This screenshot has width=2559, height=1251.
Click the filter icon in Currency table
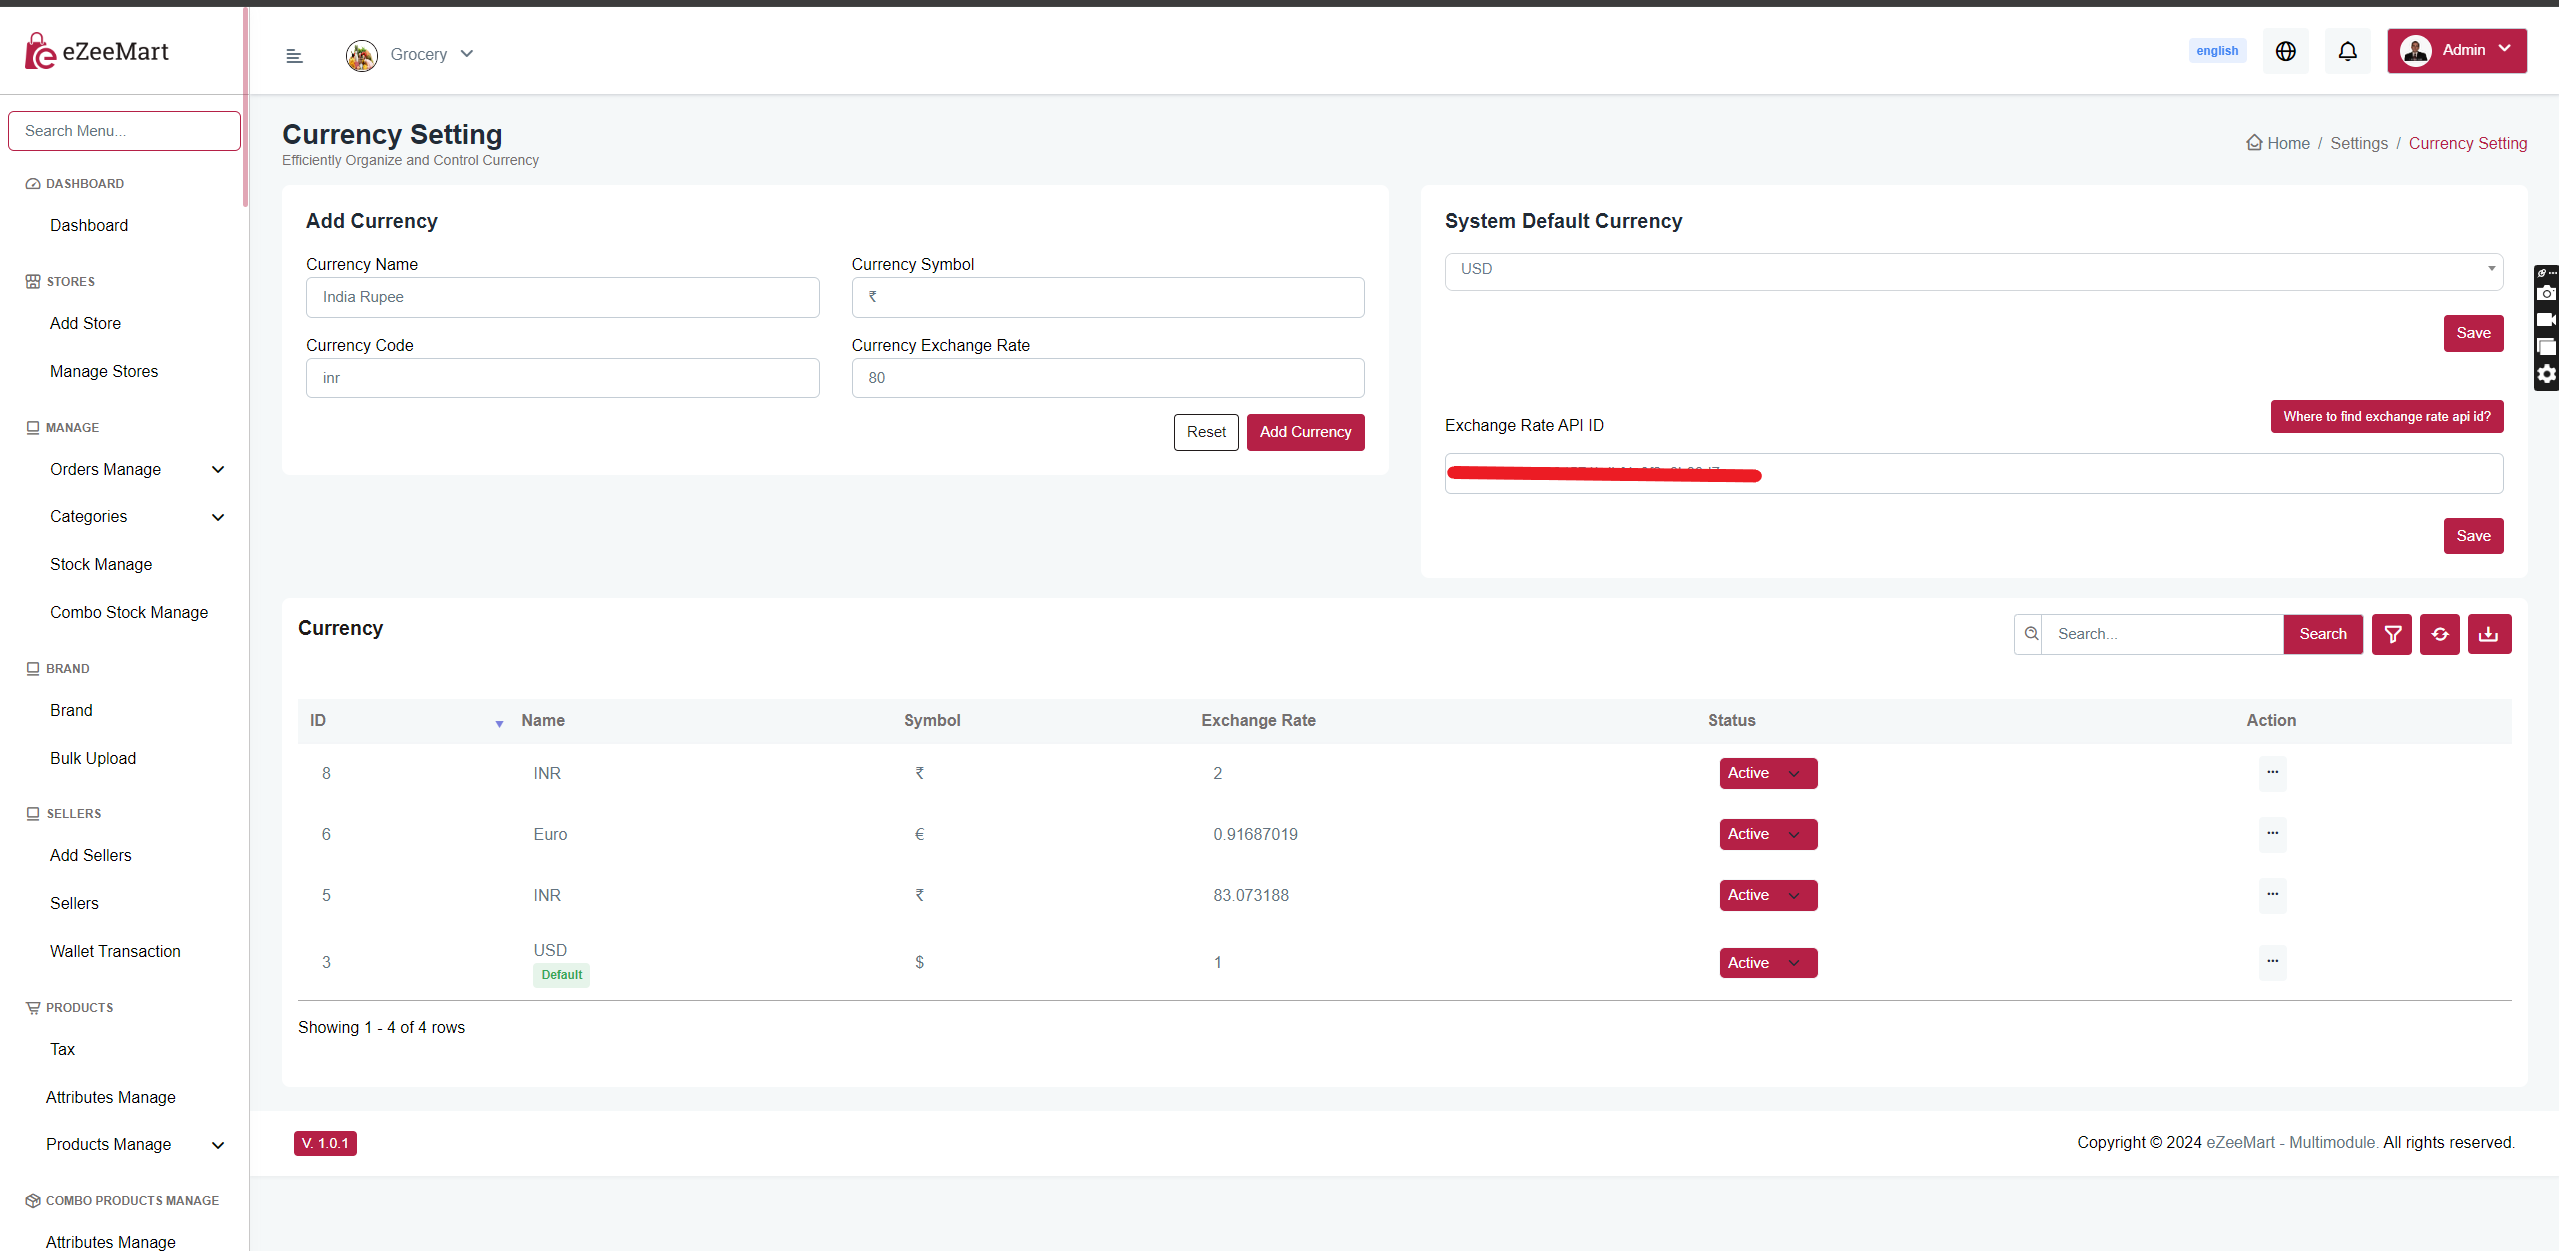point(2392,634)
